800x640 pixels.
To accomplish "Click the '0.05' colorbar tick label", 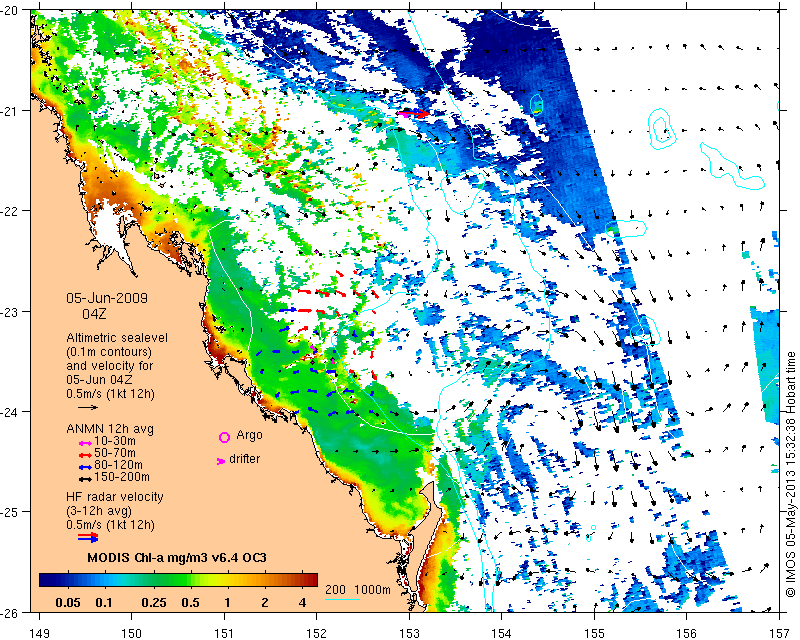I will (68, 603).
